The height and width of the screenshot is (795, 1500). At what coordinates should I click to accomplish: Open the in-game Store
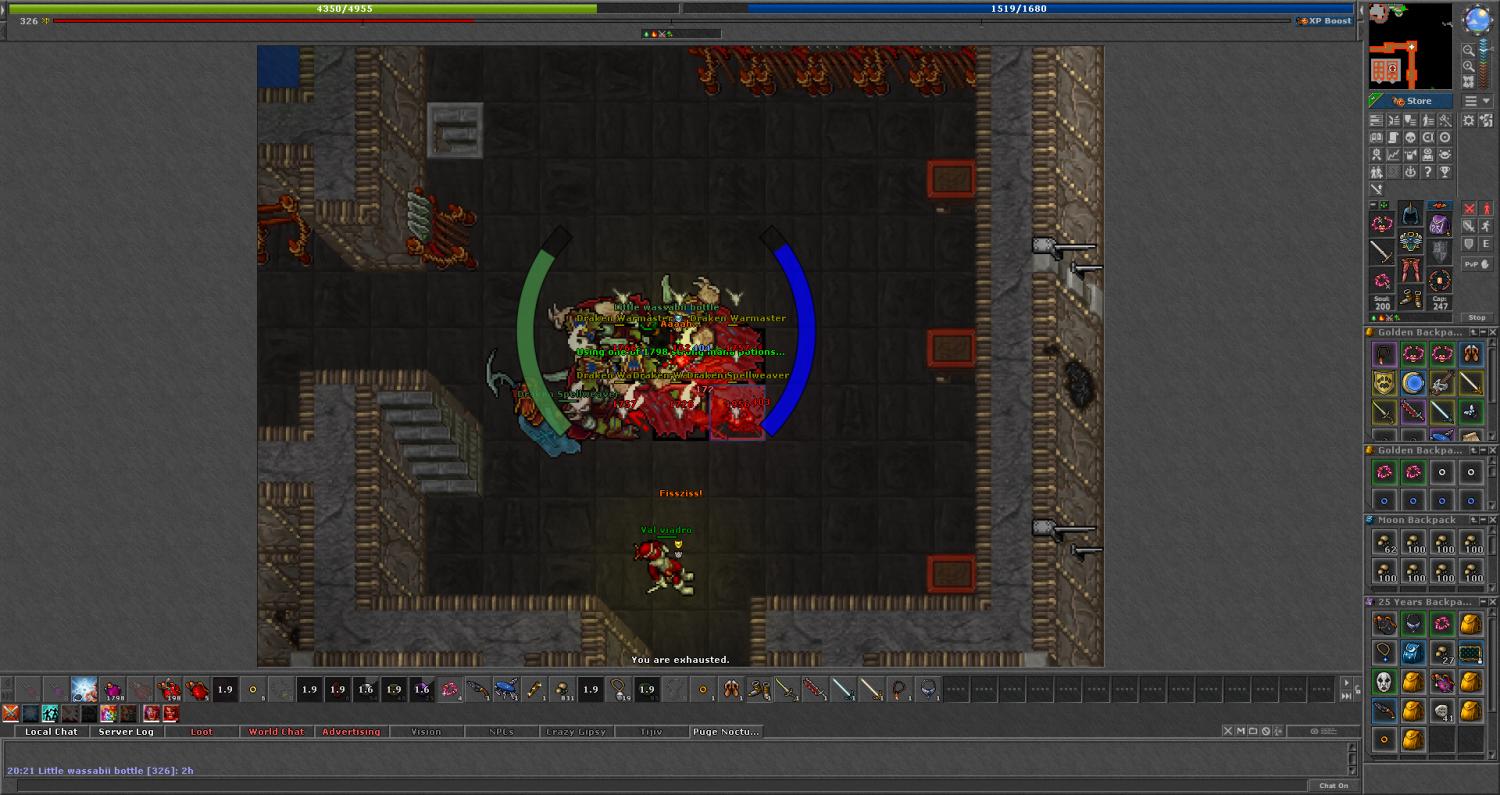[x=1411, y=101]
